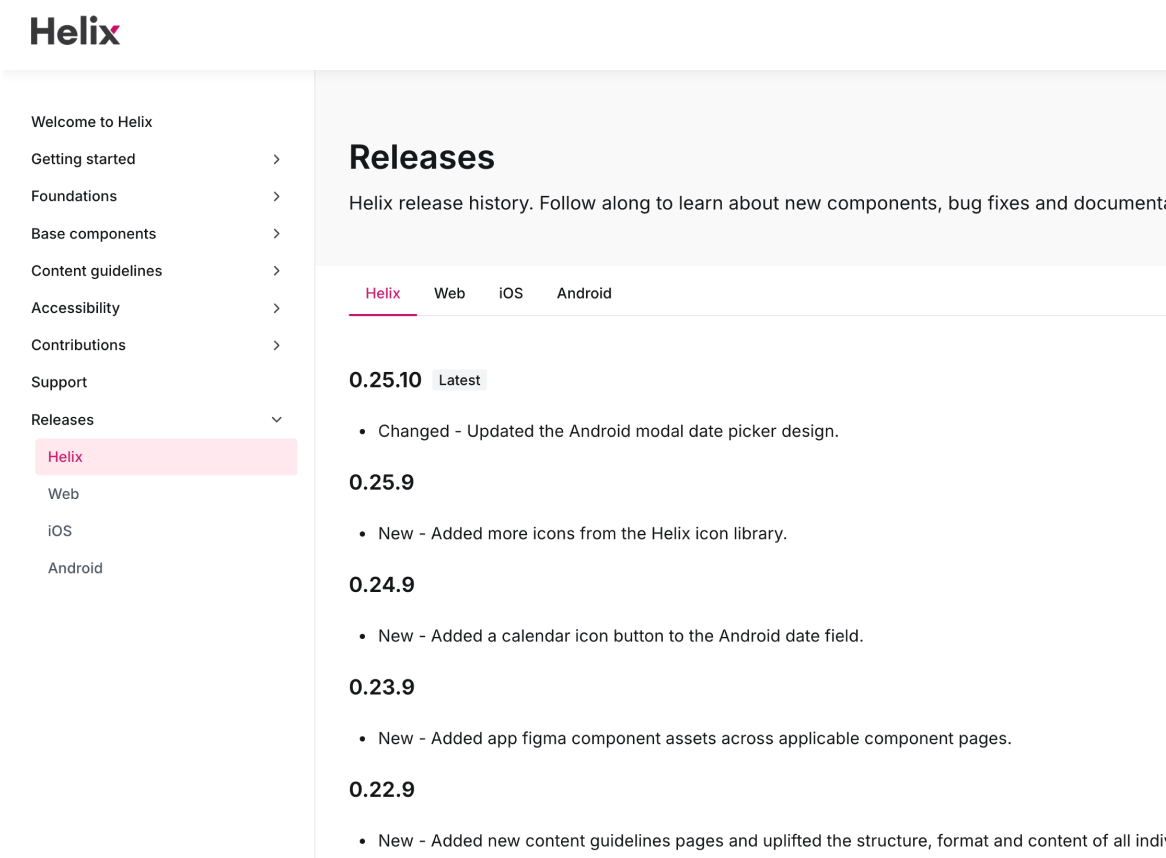Expand the Foundations section arrow
Viewport: 1166px width, 858px height.
click(x=276, y=196)
